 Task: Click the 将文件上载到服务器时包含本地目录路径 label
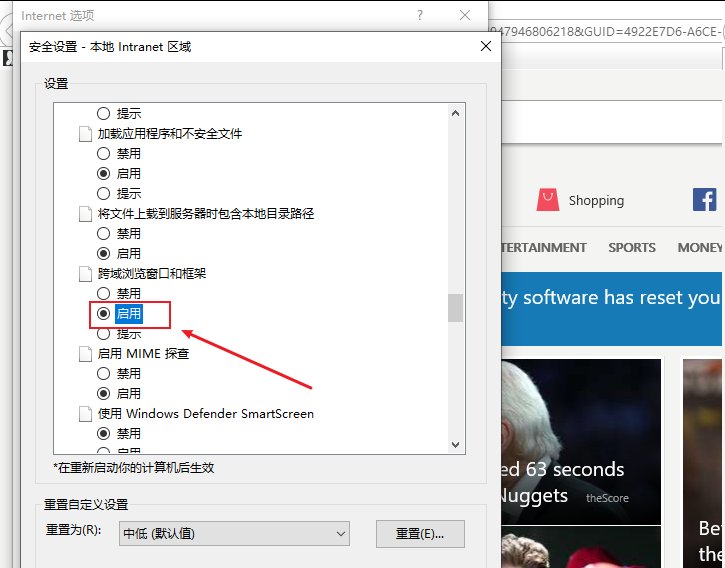click(206, 214)
